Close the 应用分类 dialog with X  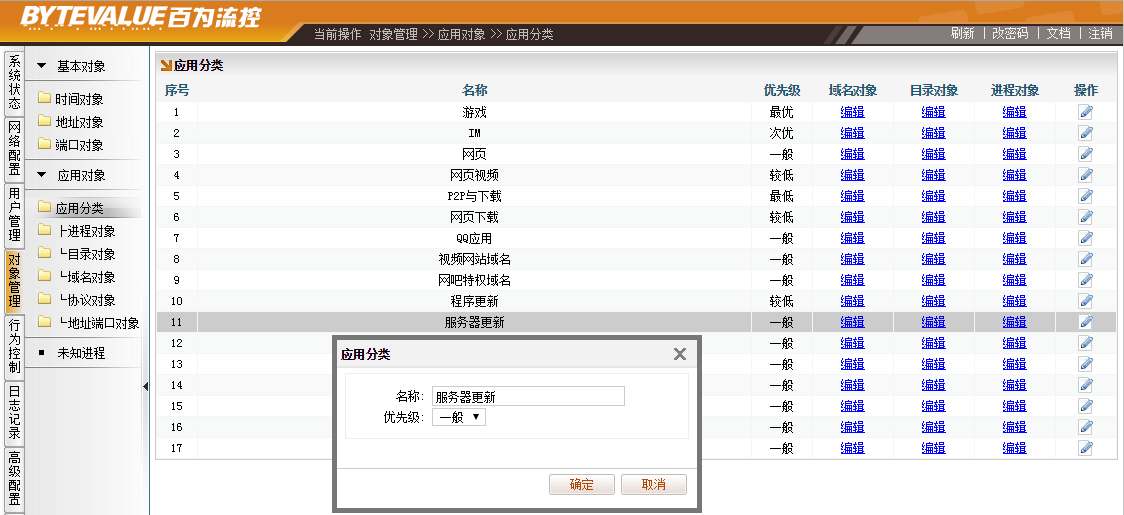click(x=680, y=354)
